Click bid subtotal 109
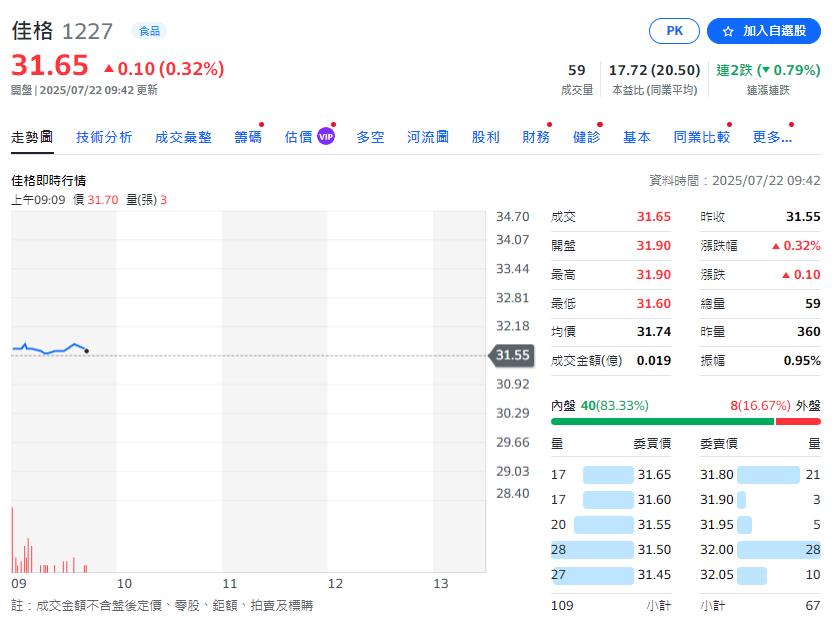Screen dimensions: 839x626 [x=562, y=606]
